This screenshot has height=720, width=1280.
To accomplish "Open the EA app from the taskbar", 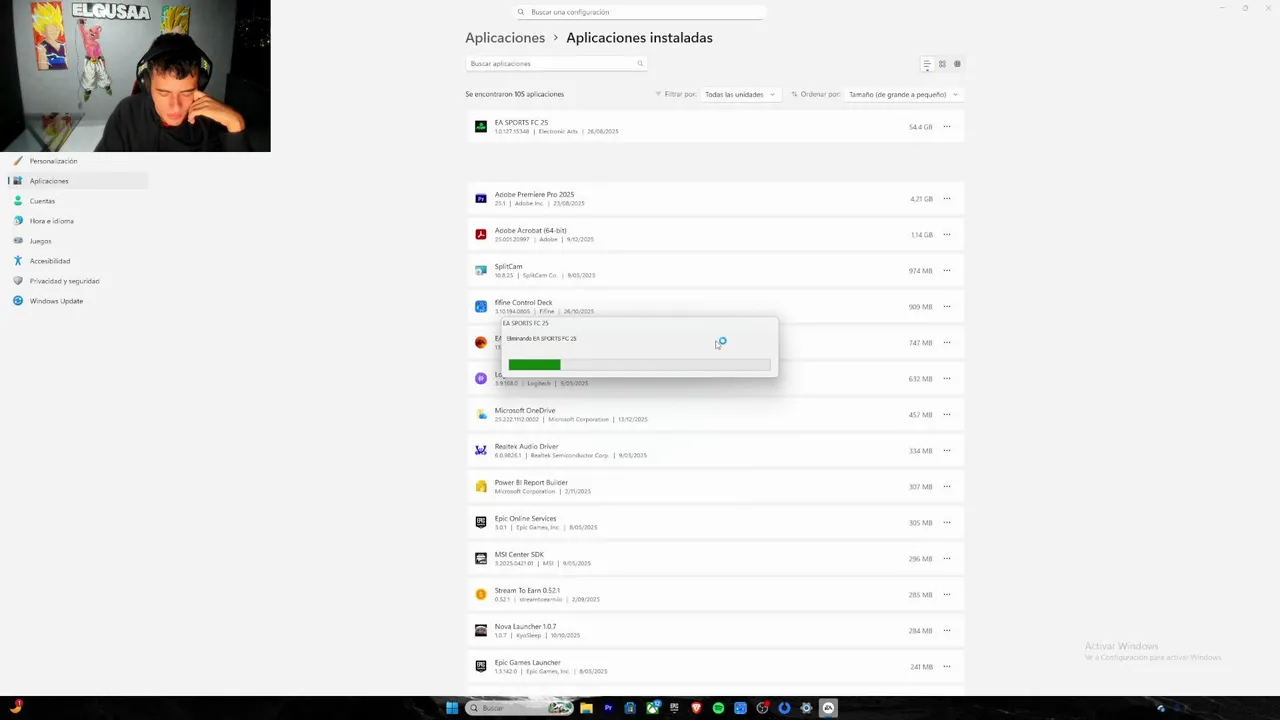I will pos(828,708).
